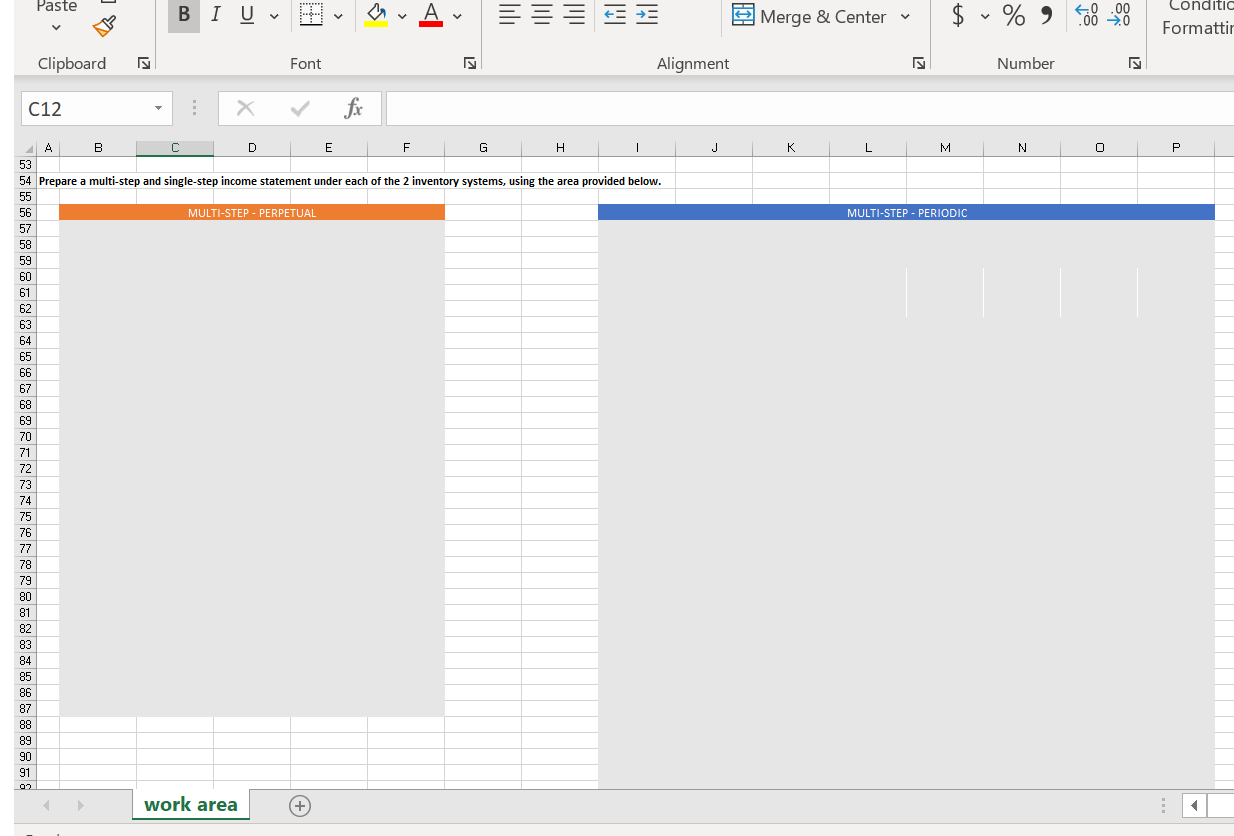Click the Increase Decimal icon
Image resolution: width=1234 pixels, height=836 pixels.
pos(1085,14)
